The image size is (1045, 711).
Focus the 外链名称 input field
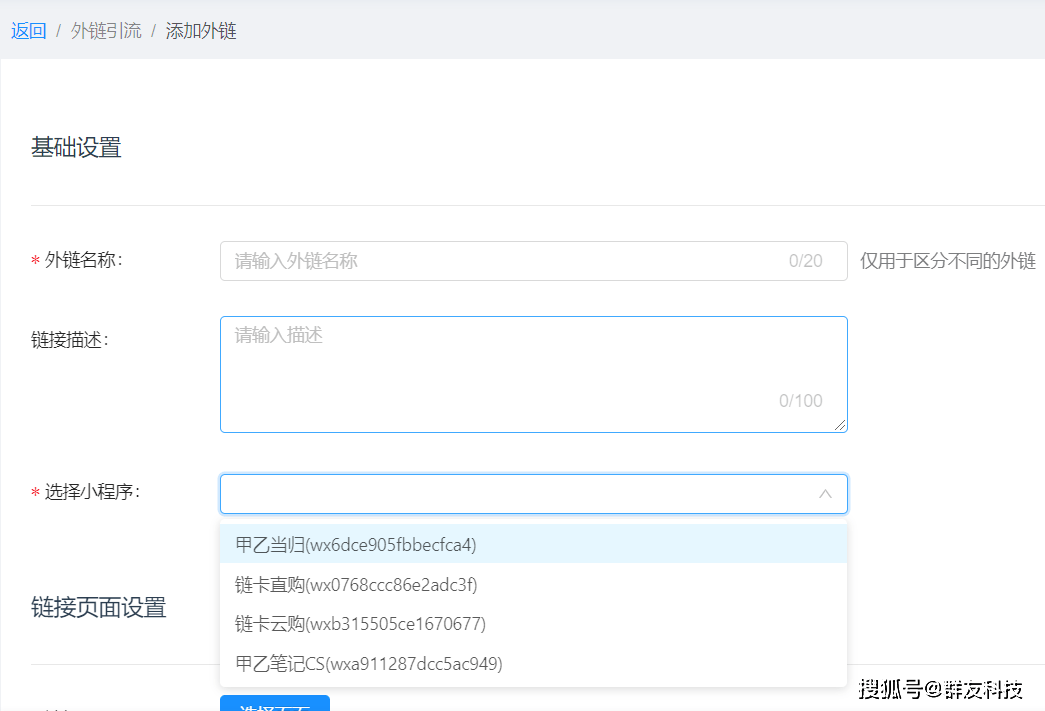click(500, 261)
